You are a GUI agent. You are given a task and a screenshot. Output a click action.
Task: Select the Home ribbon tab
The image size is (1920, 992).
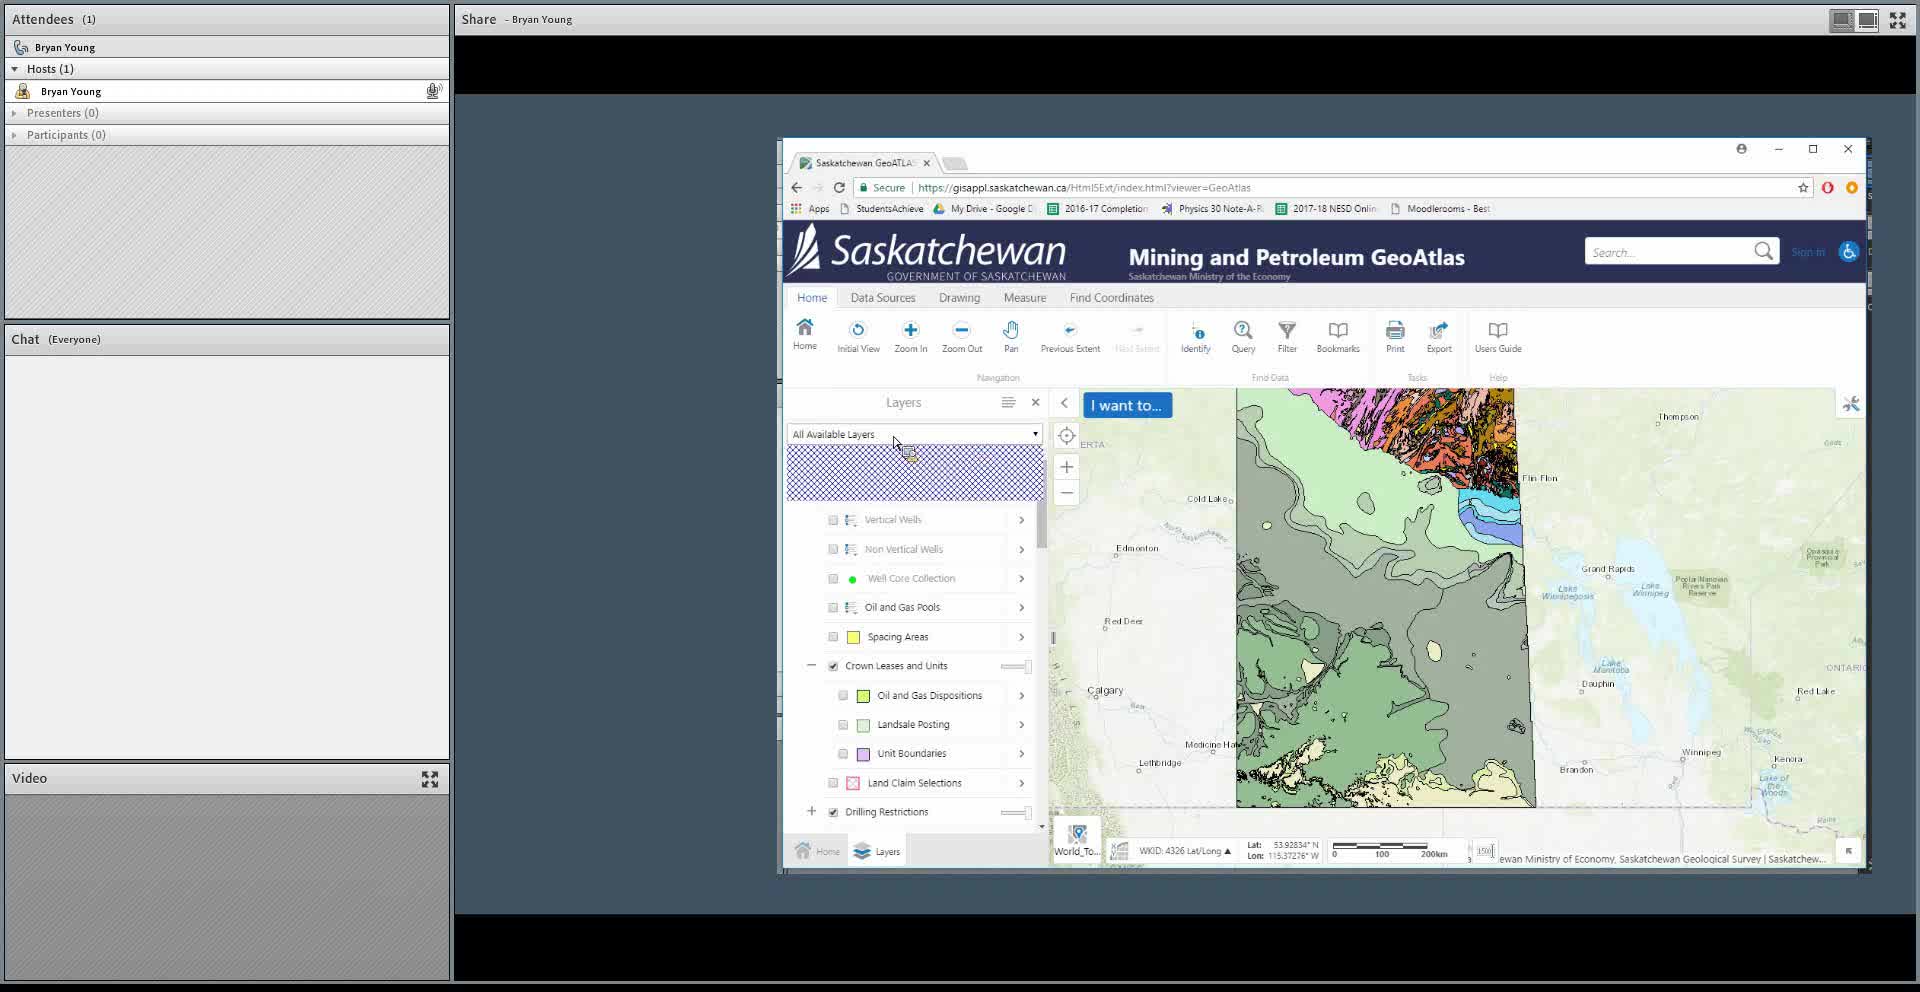(812, 298)
